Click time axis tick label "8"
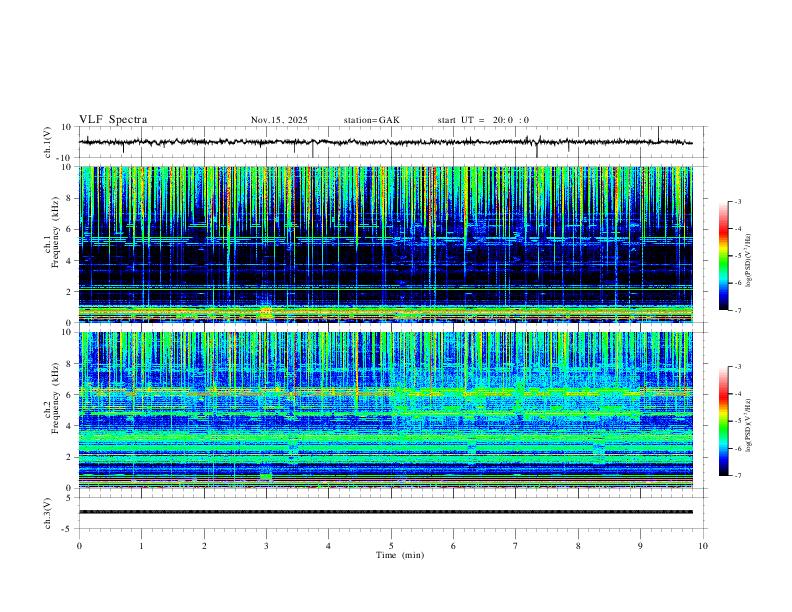This screenshot has height=612, width=792. 578,546
